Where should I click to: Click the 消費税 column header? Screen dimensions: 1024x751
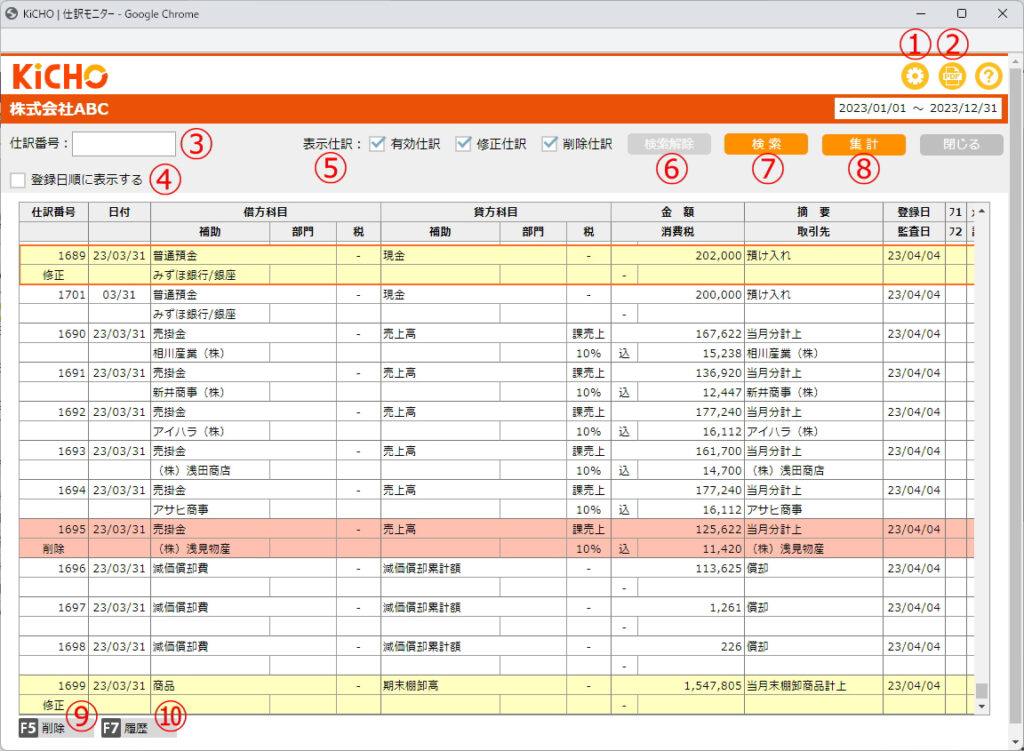677,232
